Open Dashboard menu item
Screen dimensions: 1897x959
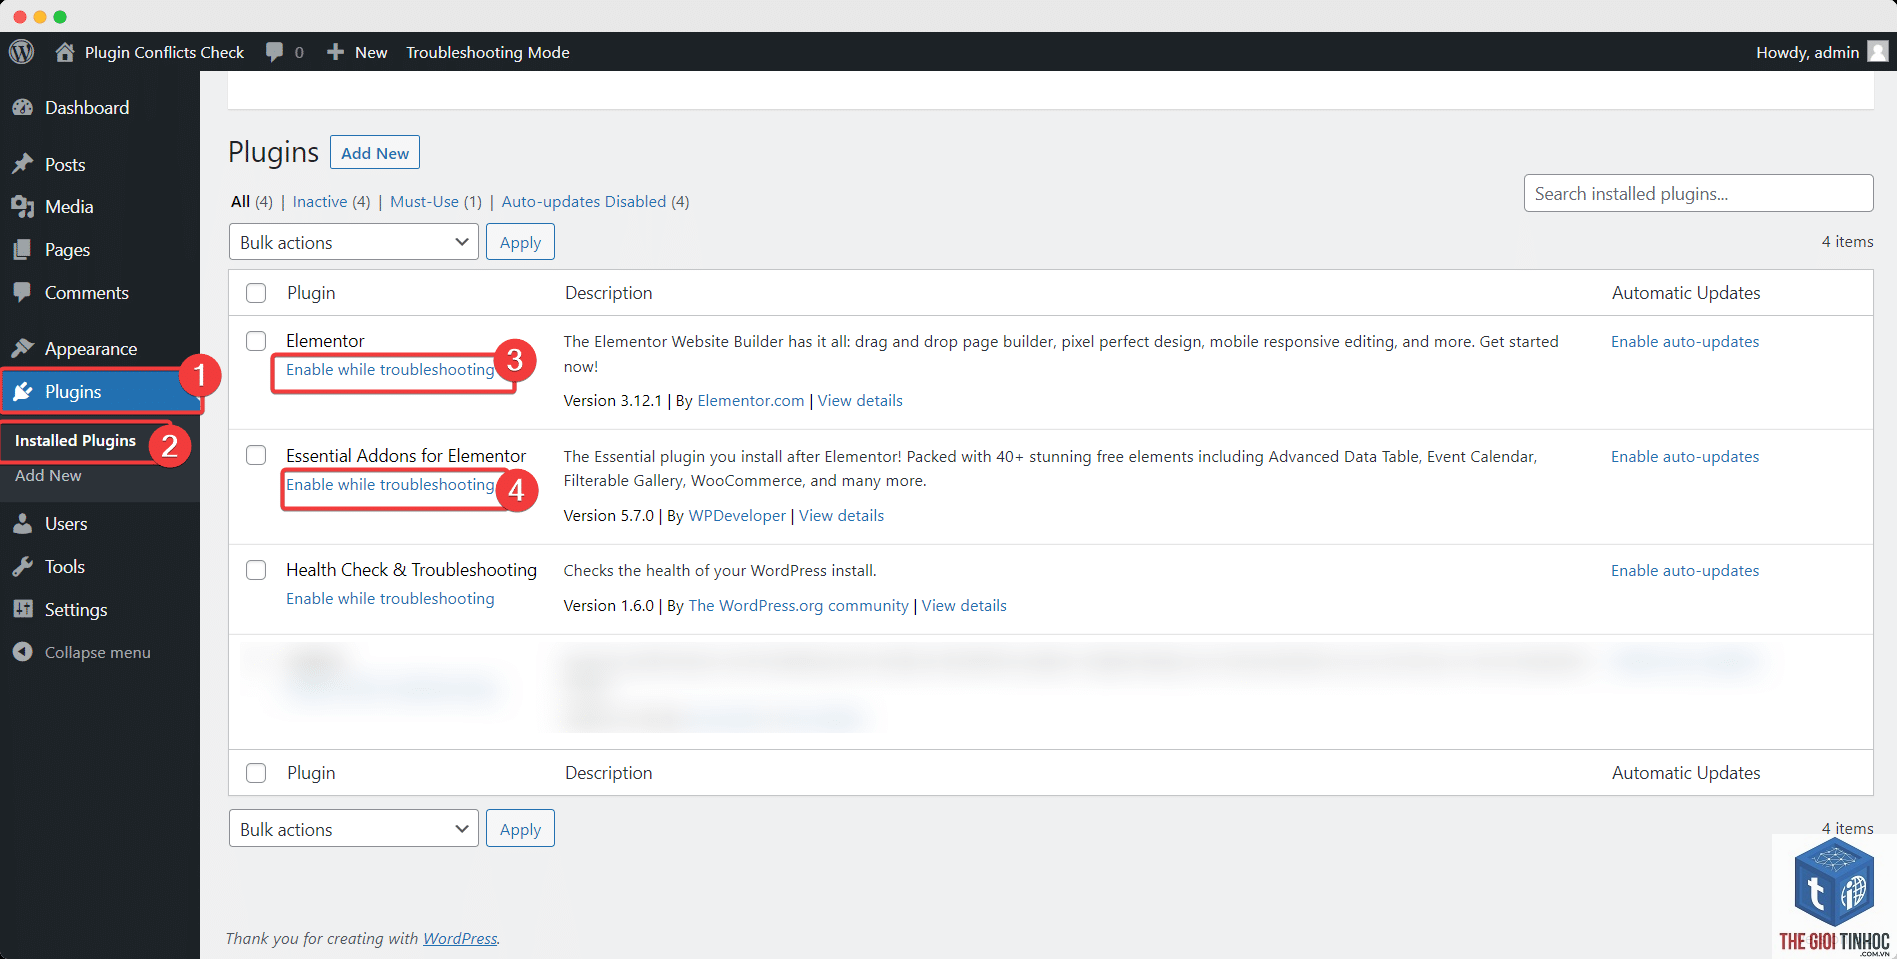tap(87, 108)
